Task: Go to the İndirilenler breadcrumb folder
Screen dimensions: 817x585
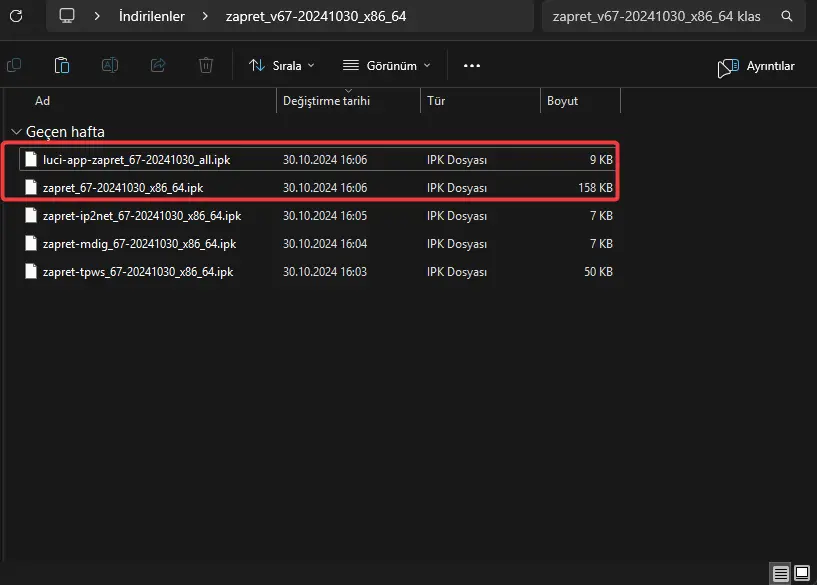Action: pos(152,16)
